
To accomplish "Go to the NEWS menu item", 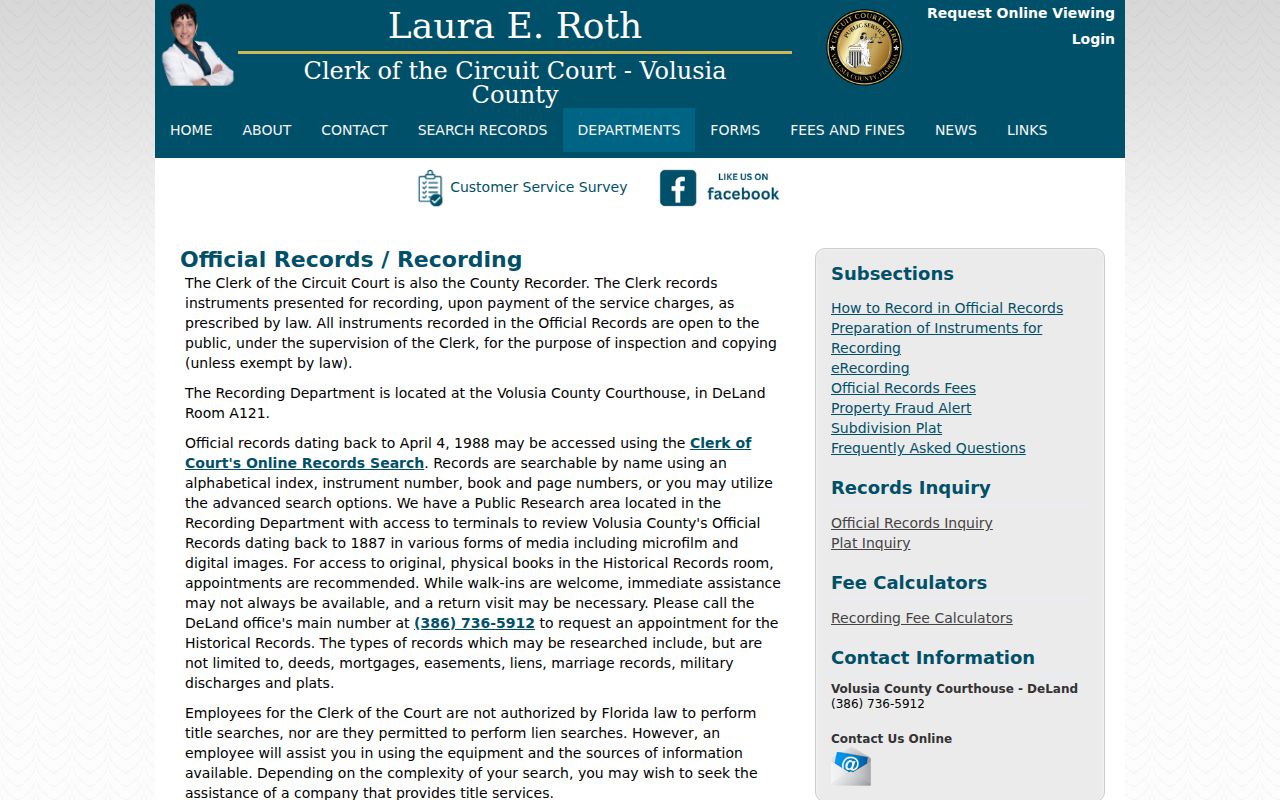I will (956, 130).
